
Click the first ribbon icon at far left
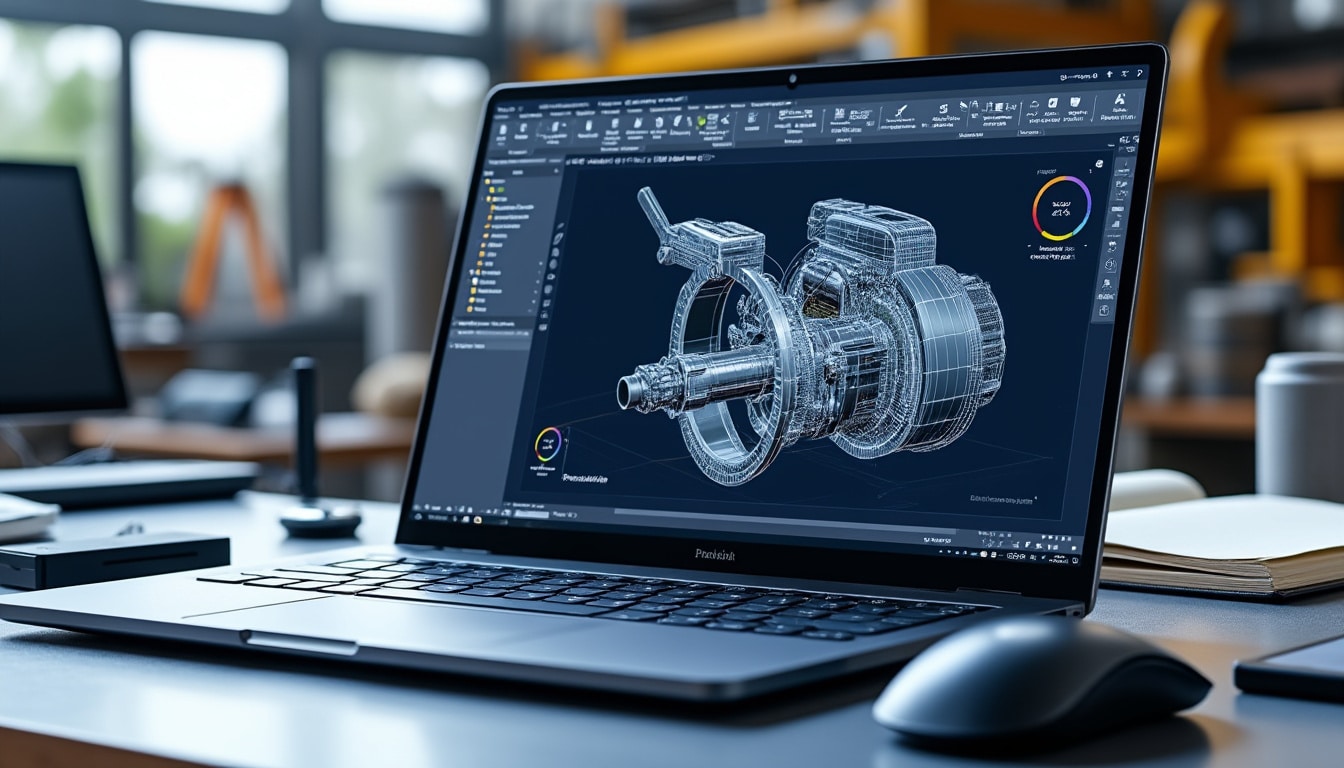click(503, 127)
